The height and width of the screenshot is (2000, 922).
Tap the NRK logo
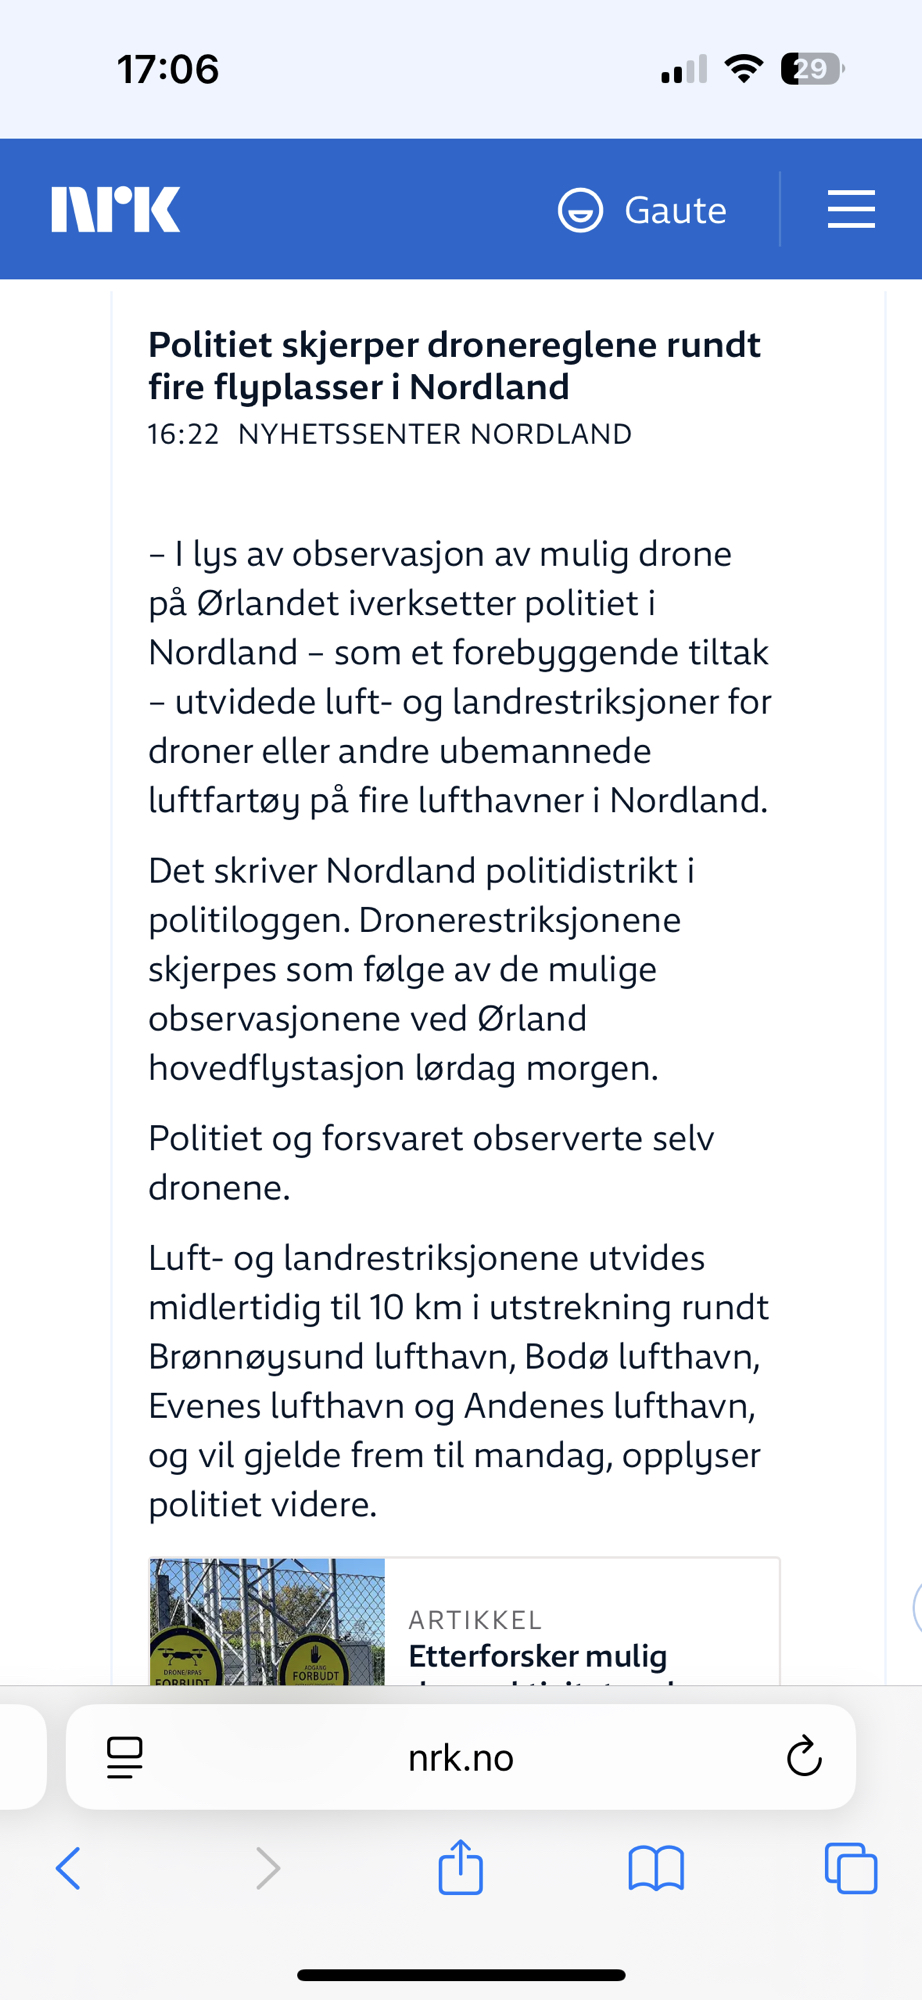coord(116,210)
